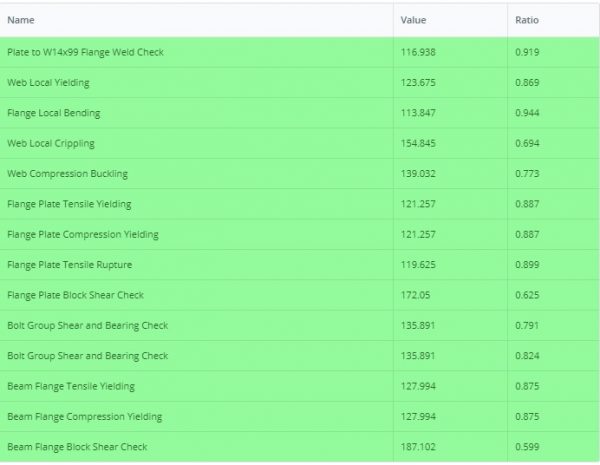Click the Value column header
Image resolution: width=600 pixels, height=465 pixels.
tap(413, 20)
